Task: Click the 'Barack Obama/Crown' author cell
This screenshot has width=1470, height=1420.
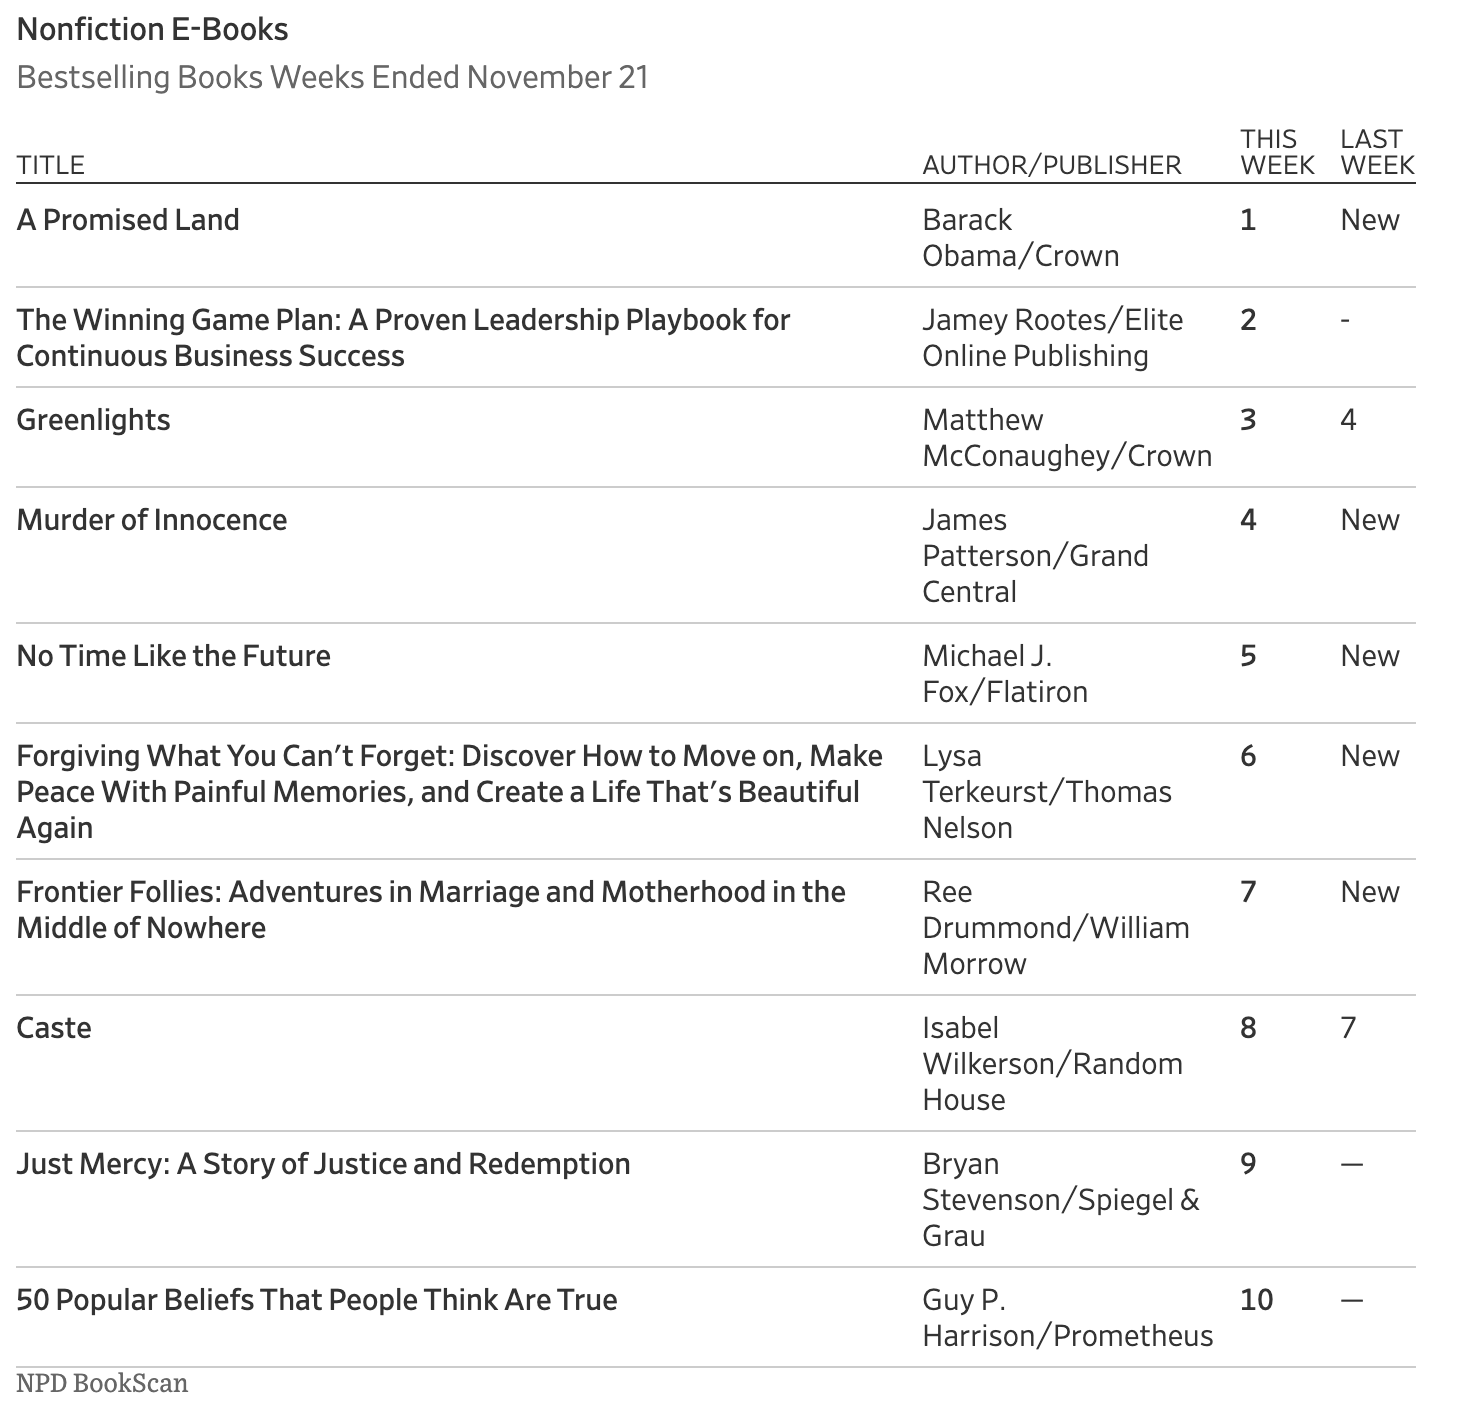Action: pyautogui.click(x=1021, y=238)
